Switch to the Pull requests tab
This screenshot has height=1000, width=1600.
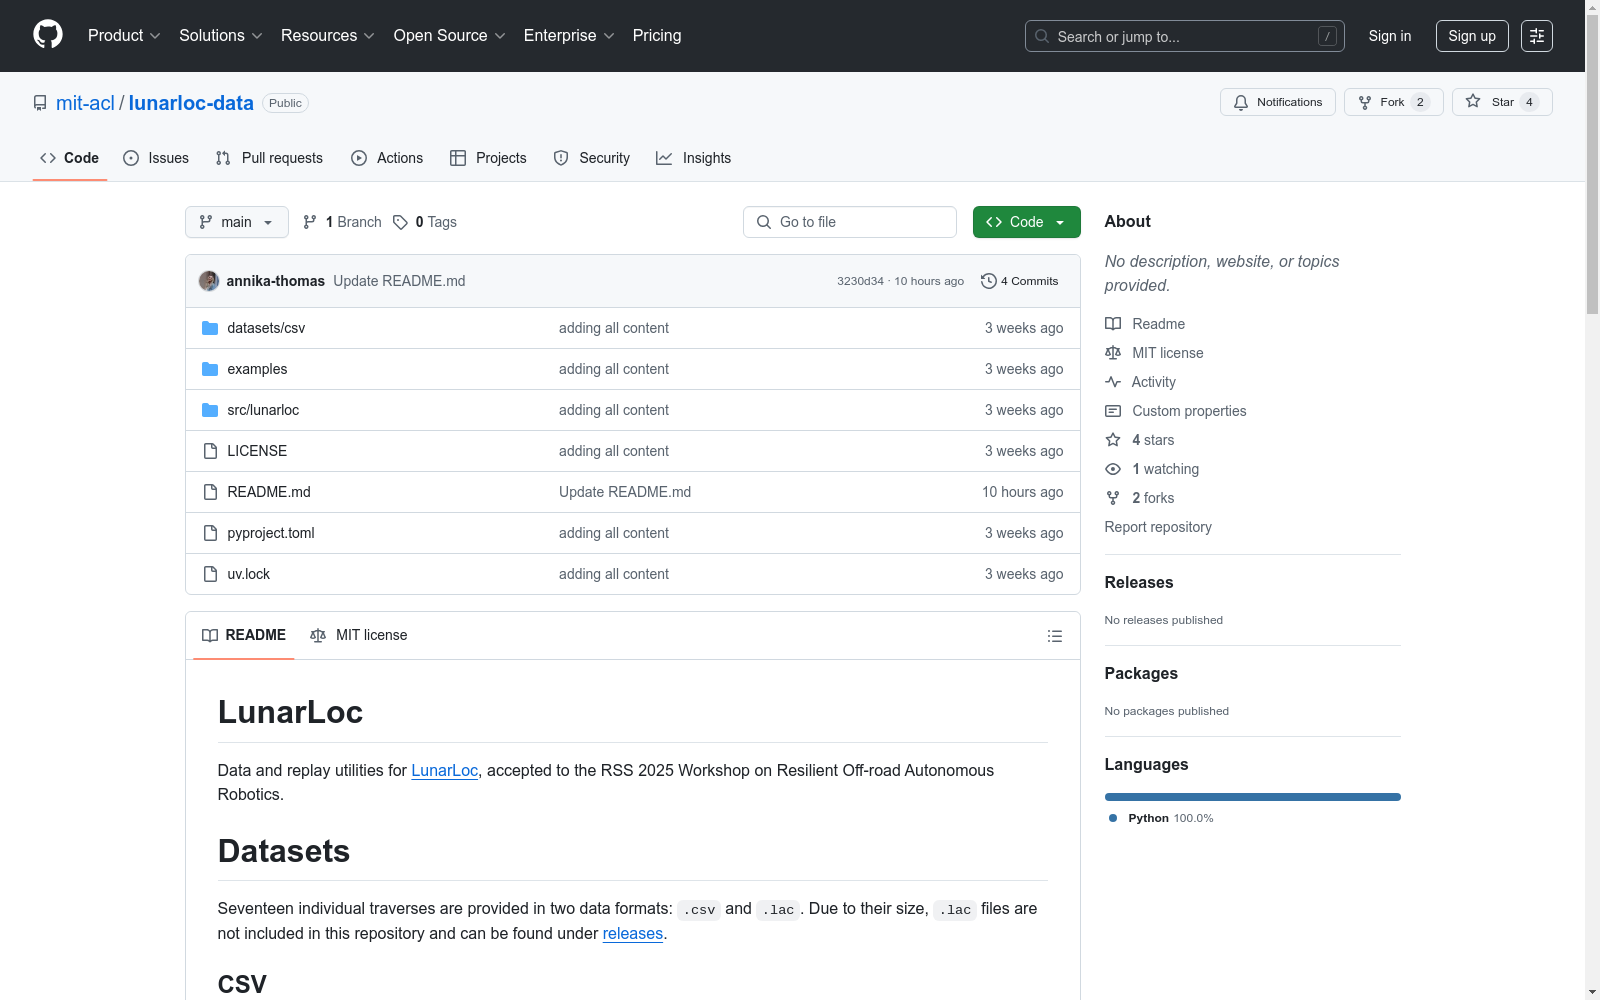click(x=269, y=158)
